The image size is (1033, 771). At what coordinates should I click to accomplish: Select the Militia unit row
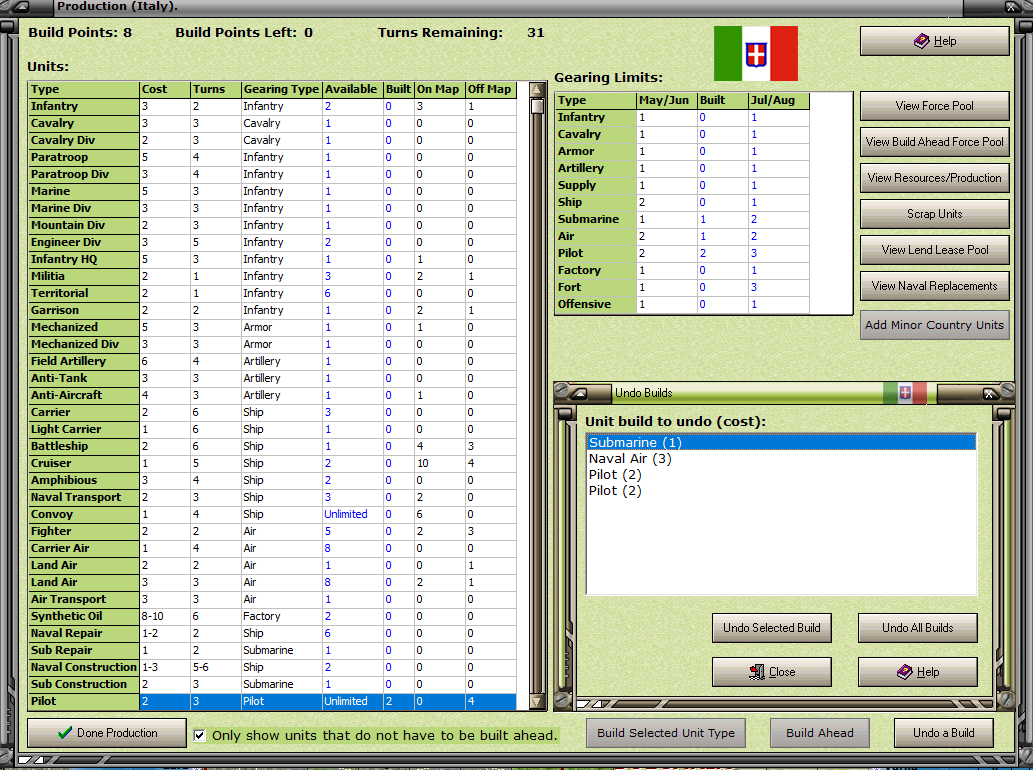pos(272,276)
